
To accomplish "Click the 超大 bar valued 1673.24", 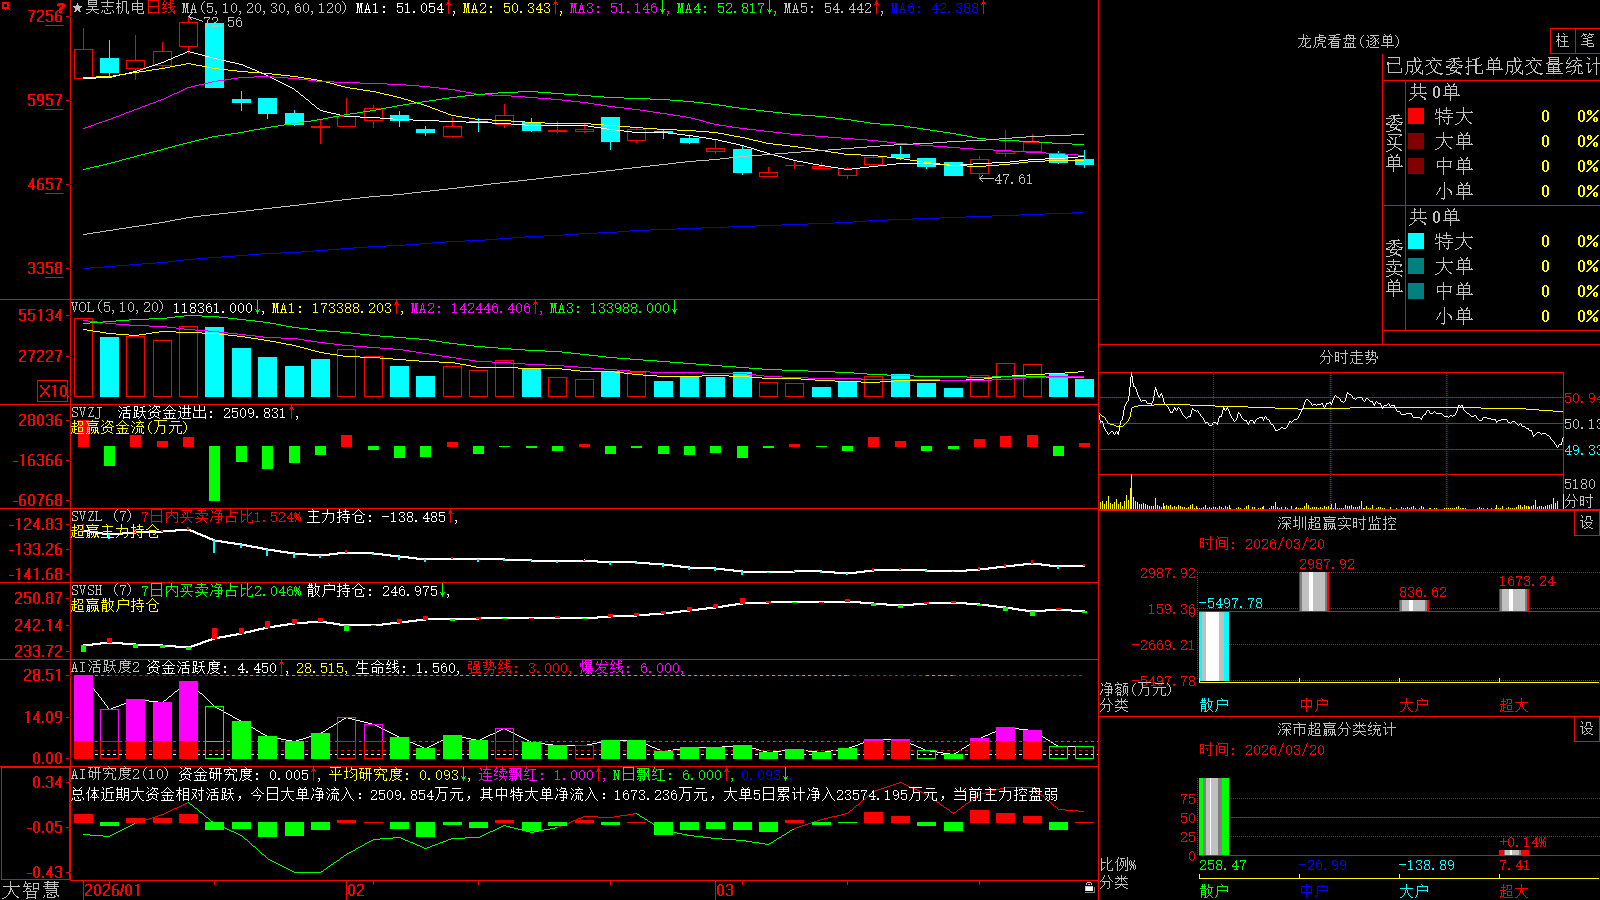I will [1514, 600].
